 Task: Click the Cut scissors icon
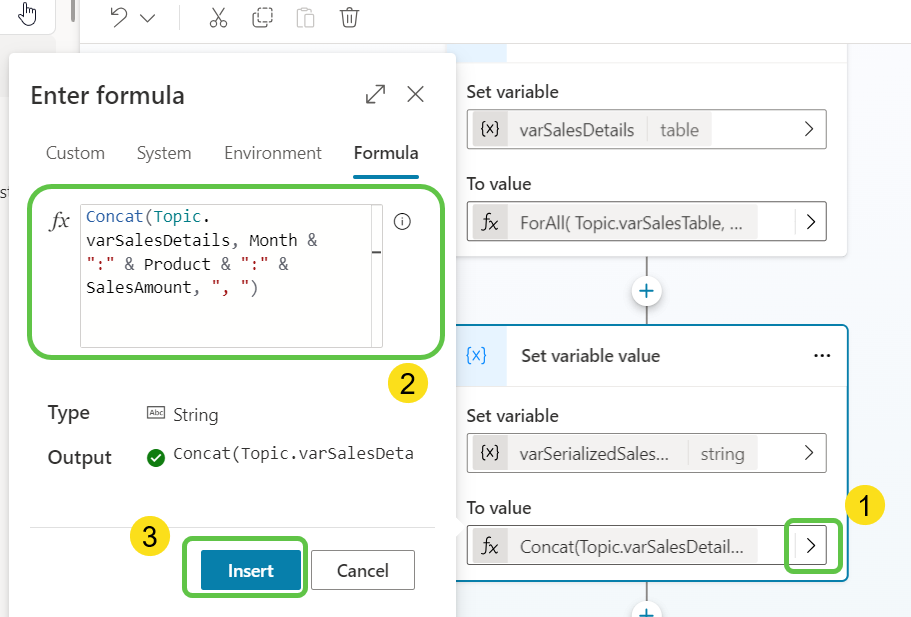click(218, 18)
